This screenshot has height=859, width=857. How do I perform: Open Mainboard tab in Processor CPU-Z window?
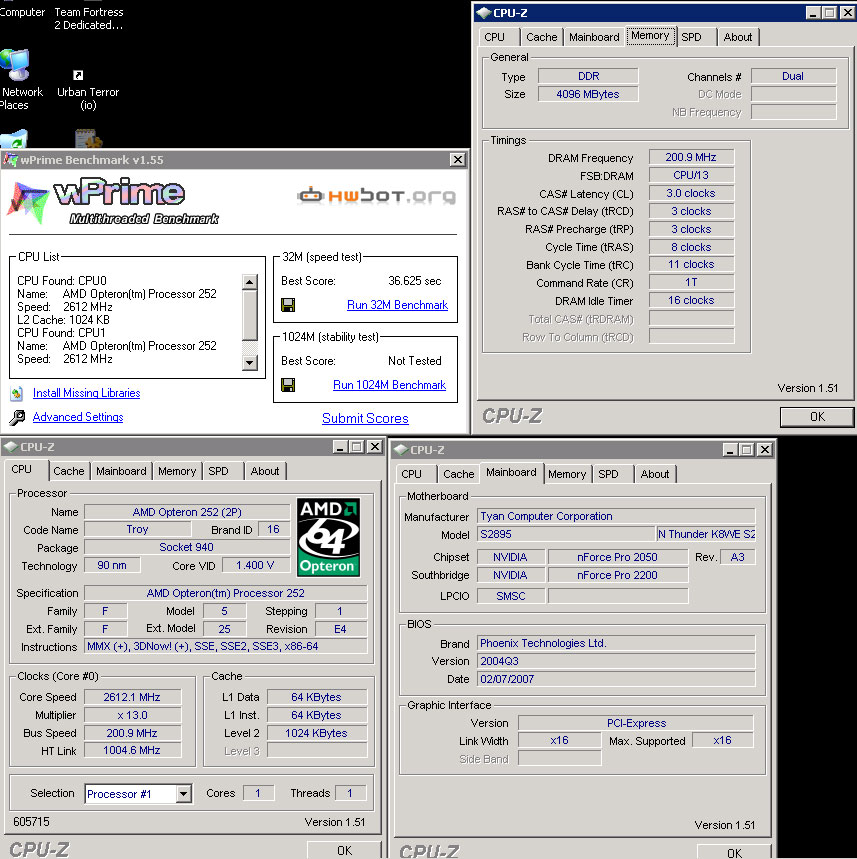pyautogui.click(x=121, y=471)
